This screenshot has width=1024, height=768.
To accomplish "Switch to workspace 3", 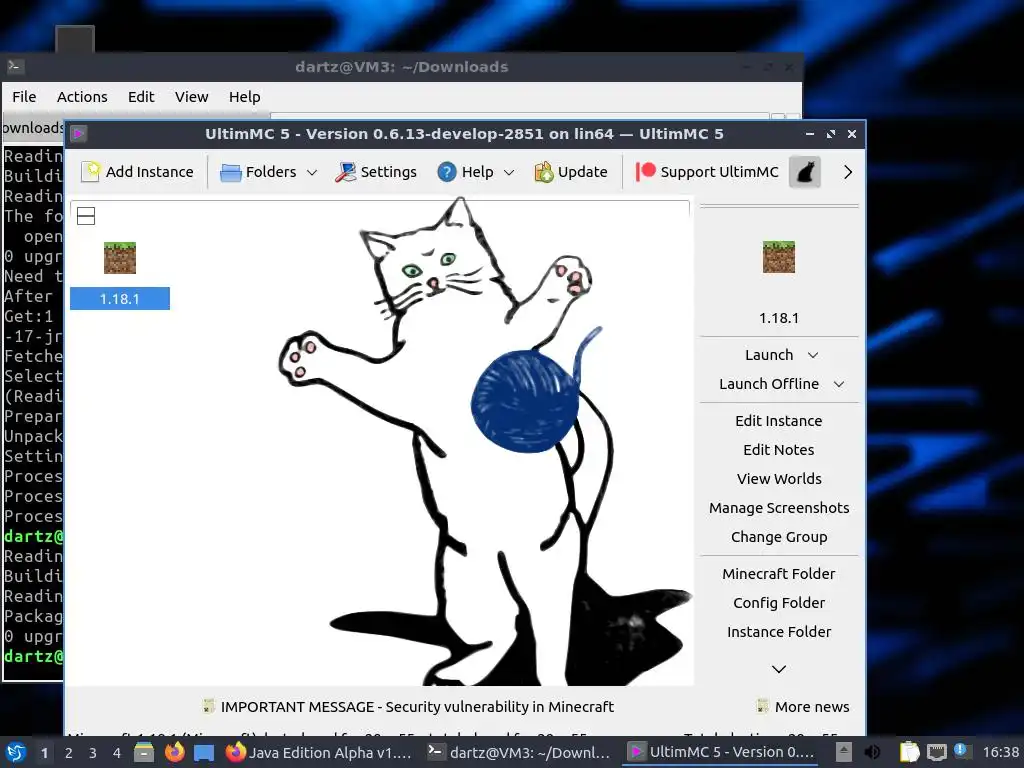I will coord(93,753).
